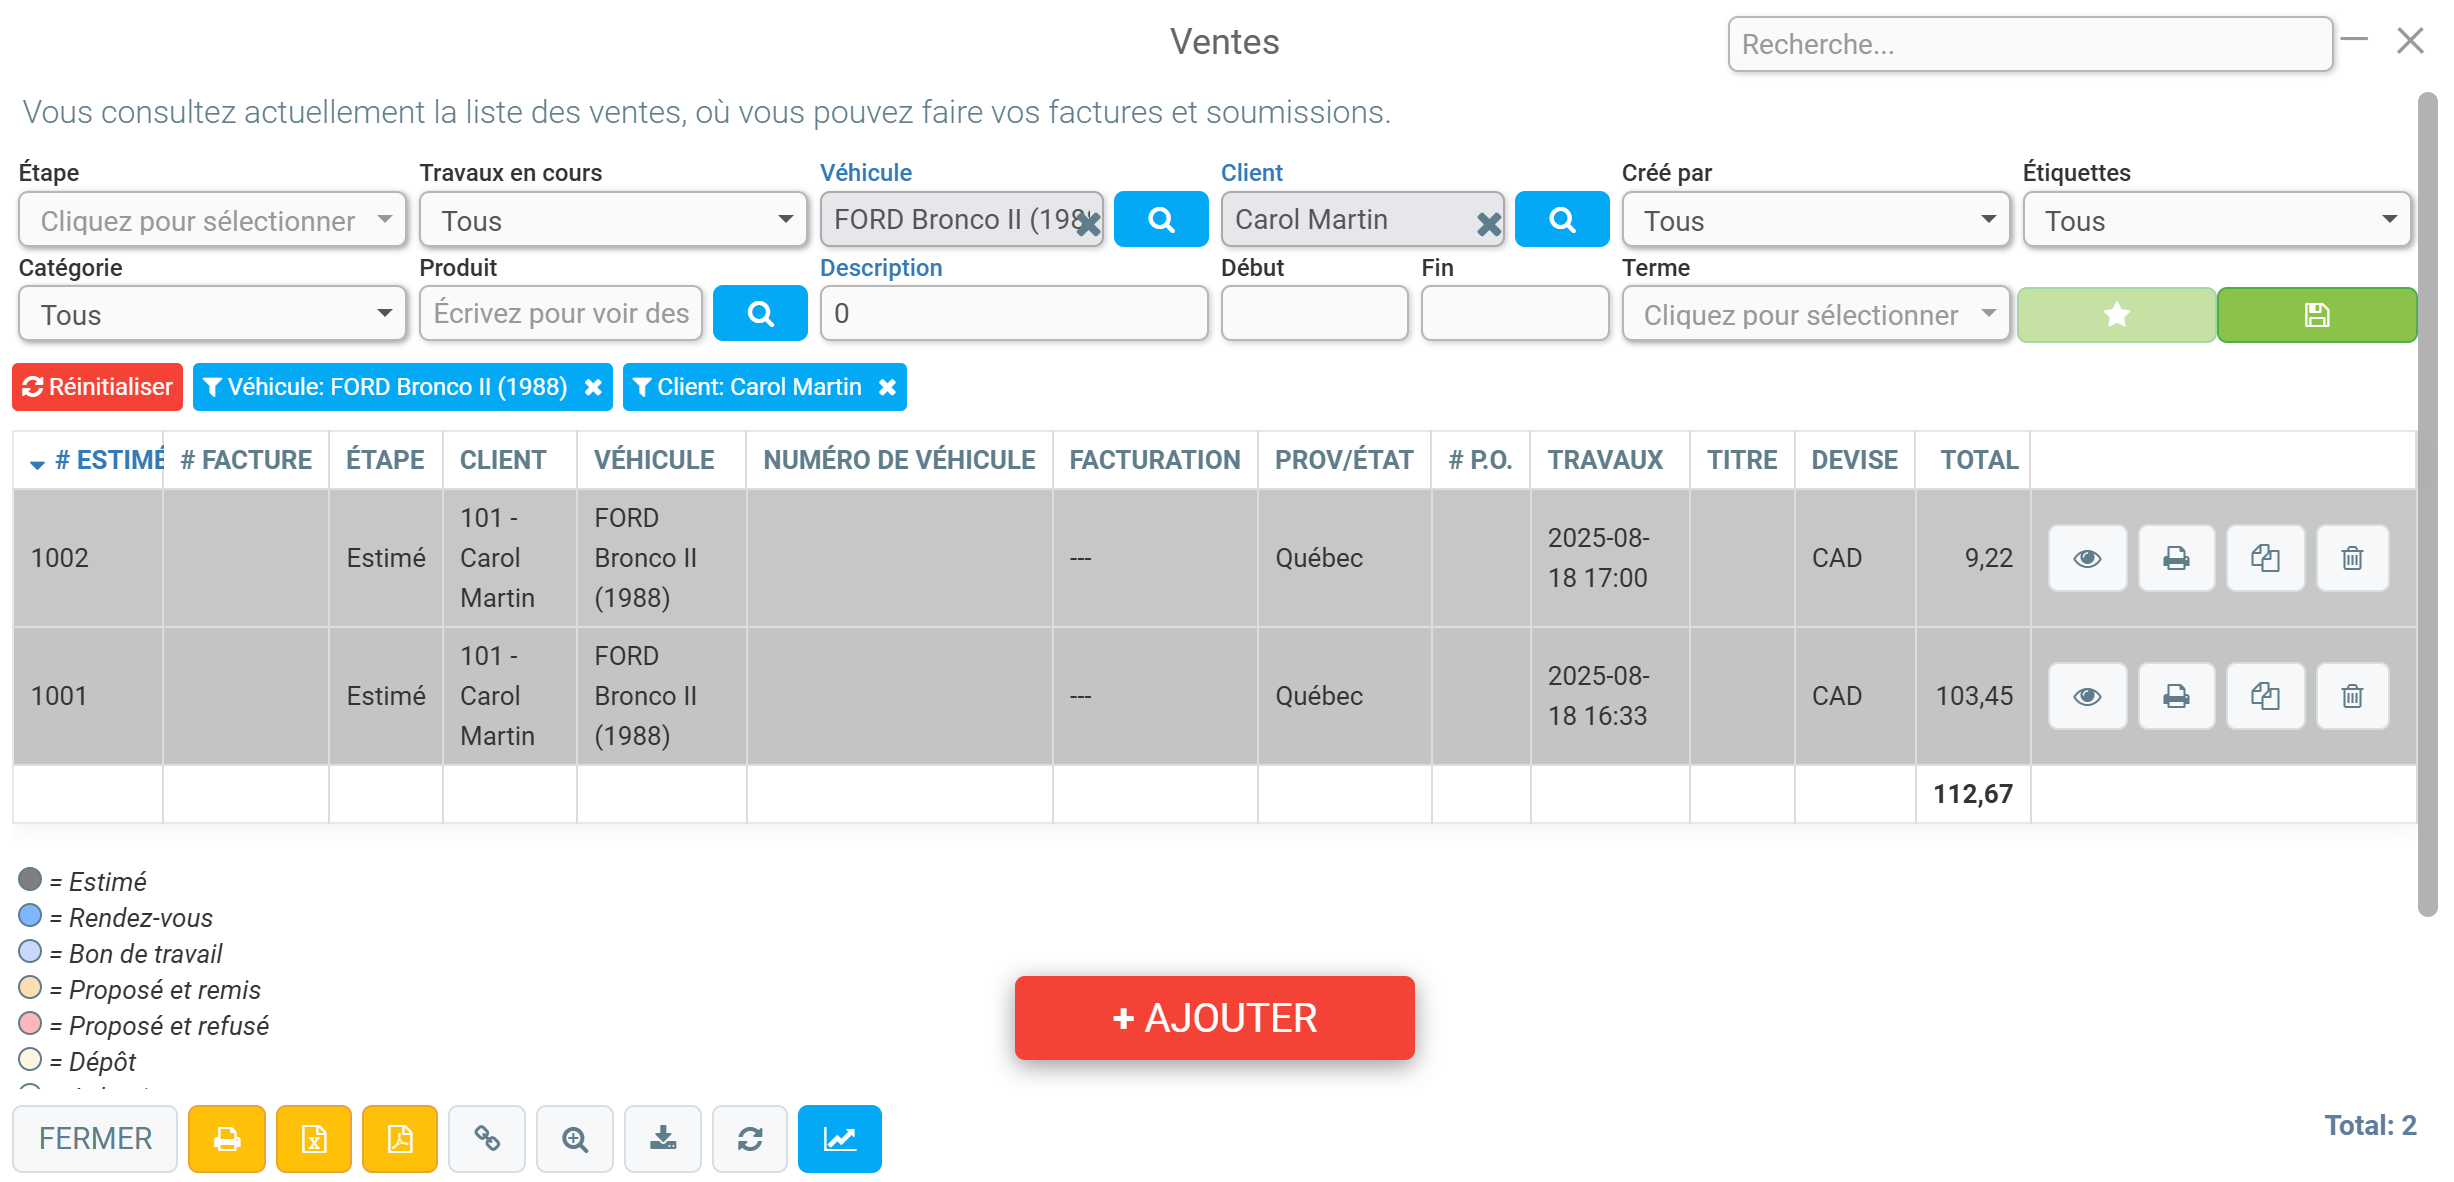The image size is (2454, 1182).
Task: Print estimate 1001
Action: coord(2176,696)
